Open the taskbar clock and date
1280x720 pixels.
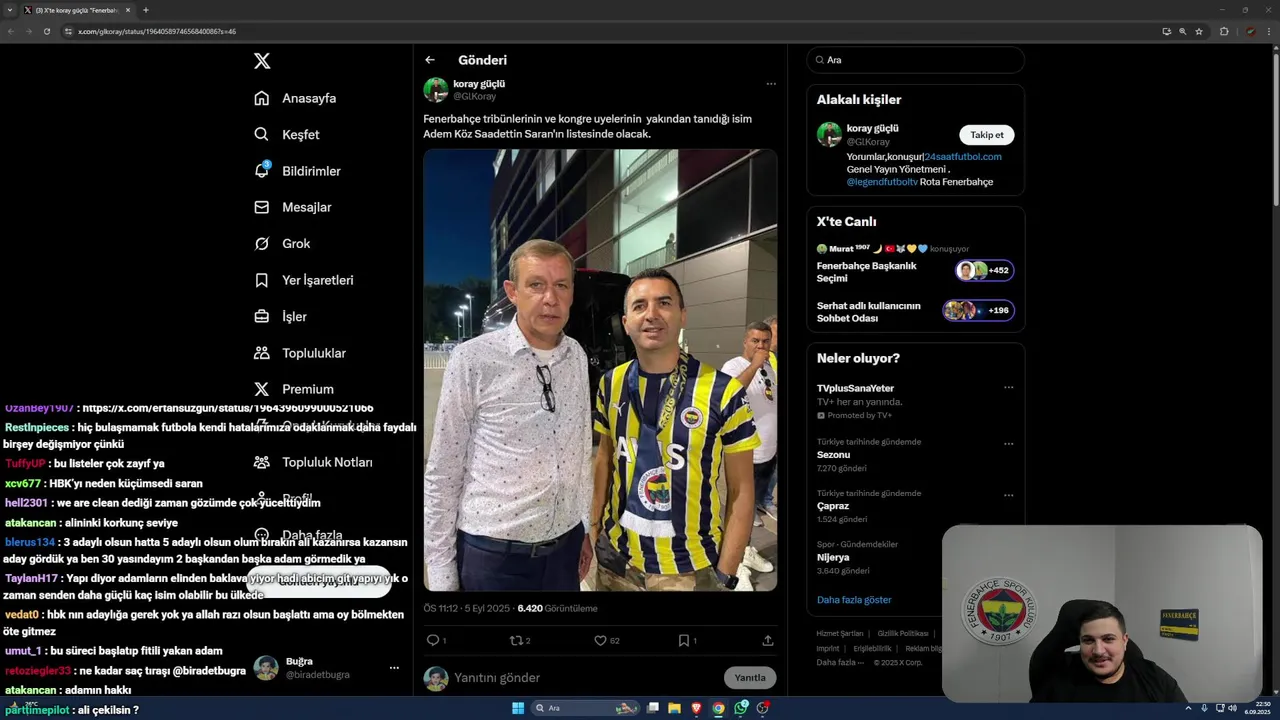[x=1256, y=708]
